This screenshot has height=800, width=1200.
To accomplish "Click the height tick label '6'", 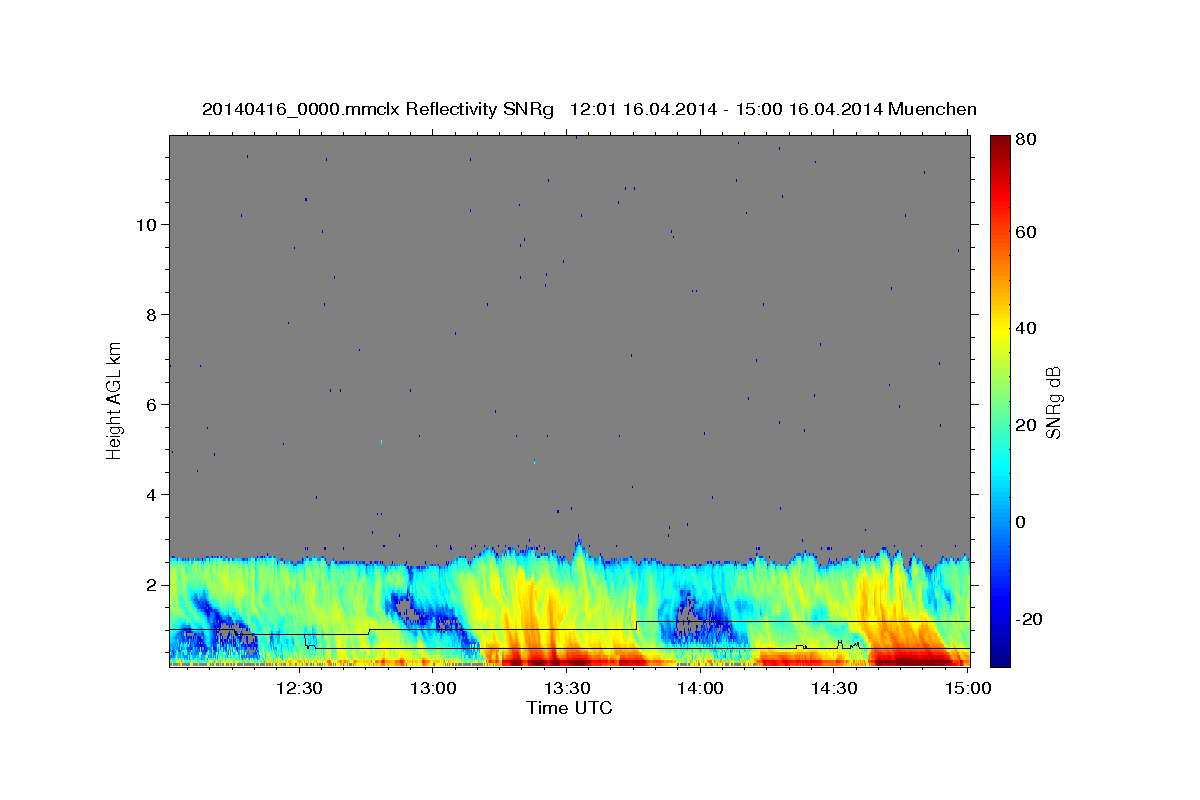I will (x=152, y=404).
